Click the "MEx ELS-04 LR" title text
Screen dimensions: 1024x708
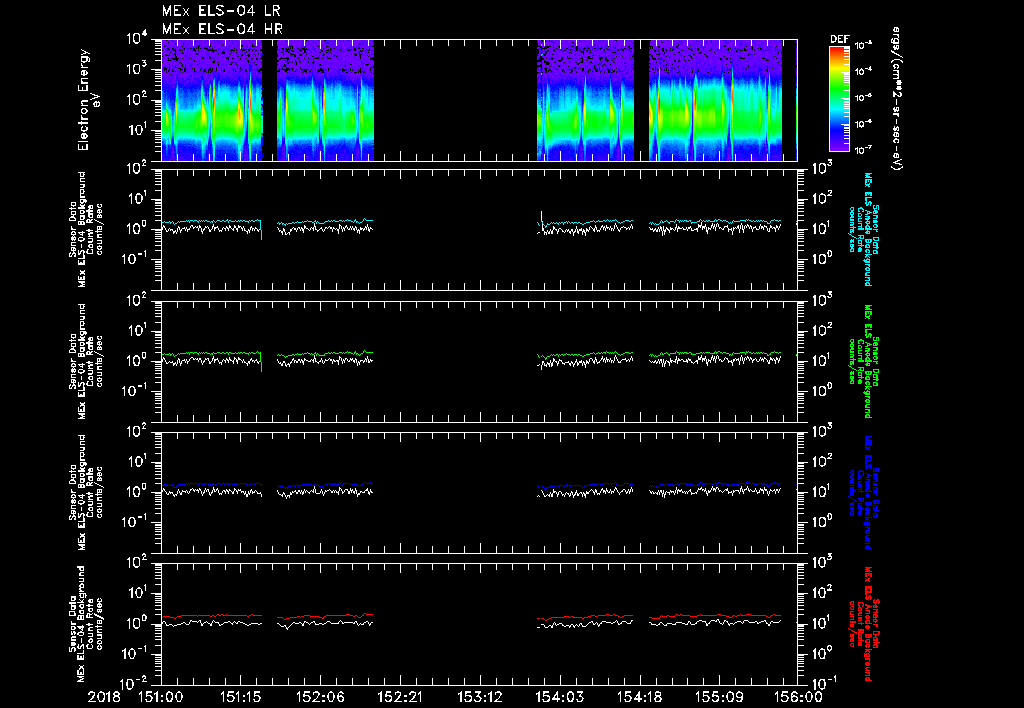(221, 11)
